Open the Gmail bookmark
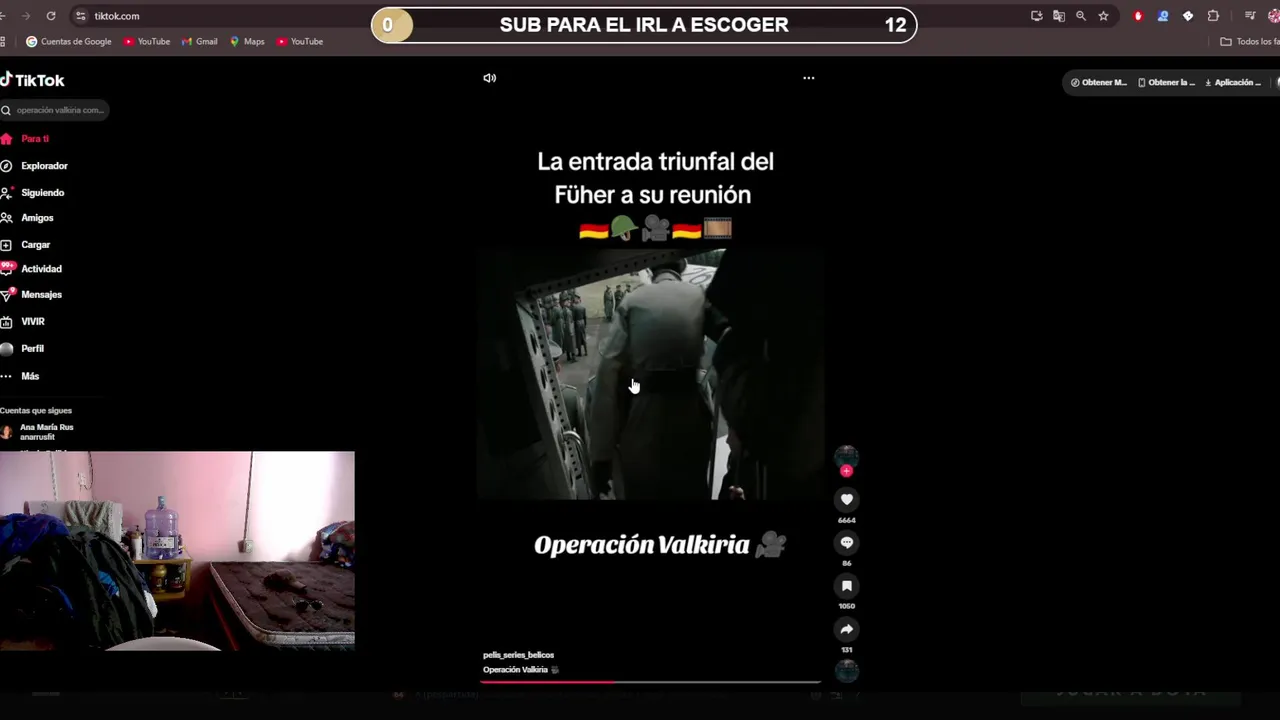This screenshot has width=1280, height=720. tap(200, 42)
